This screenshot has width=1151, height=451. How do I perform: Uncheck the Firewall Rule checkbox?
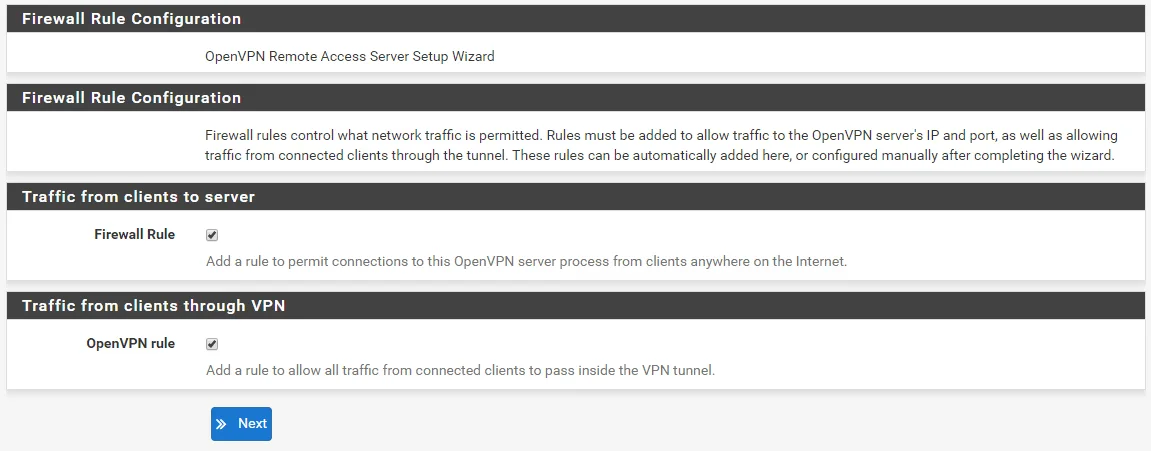point(212,235)
